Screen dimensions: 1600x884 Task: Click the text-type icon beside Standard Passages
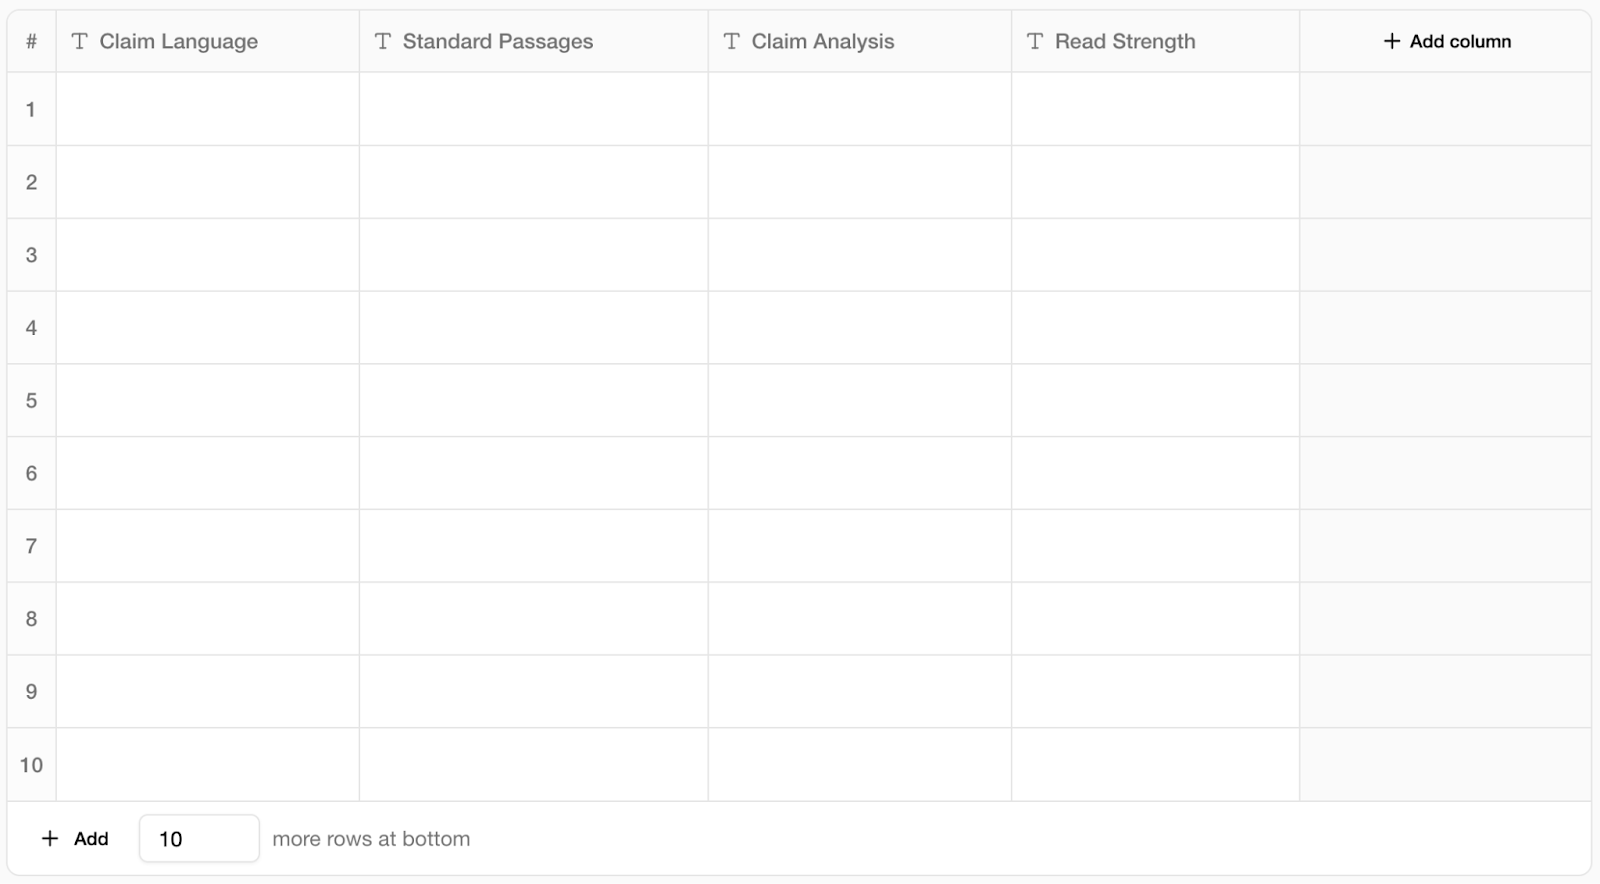pos(383,41)
